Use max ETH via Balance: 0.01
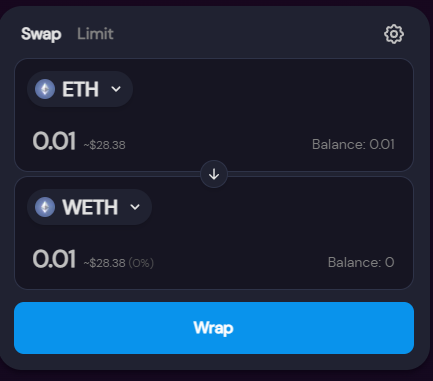Screen dimensions: 433x381 [353, 144]
